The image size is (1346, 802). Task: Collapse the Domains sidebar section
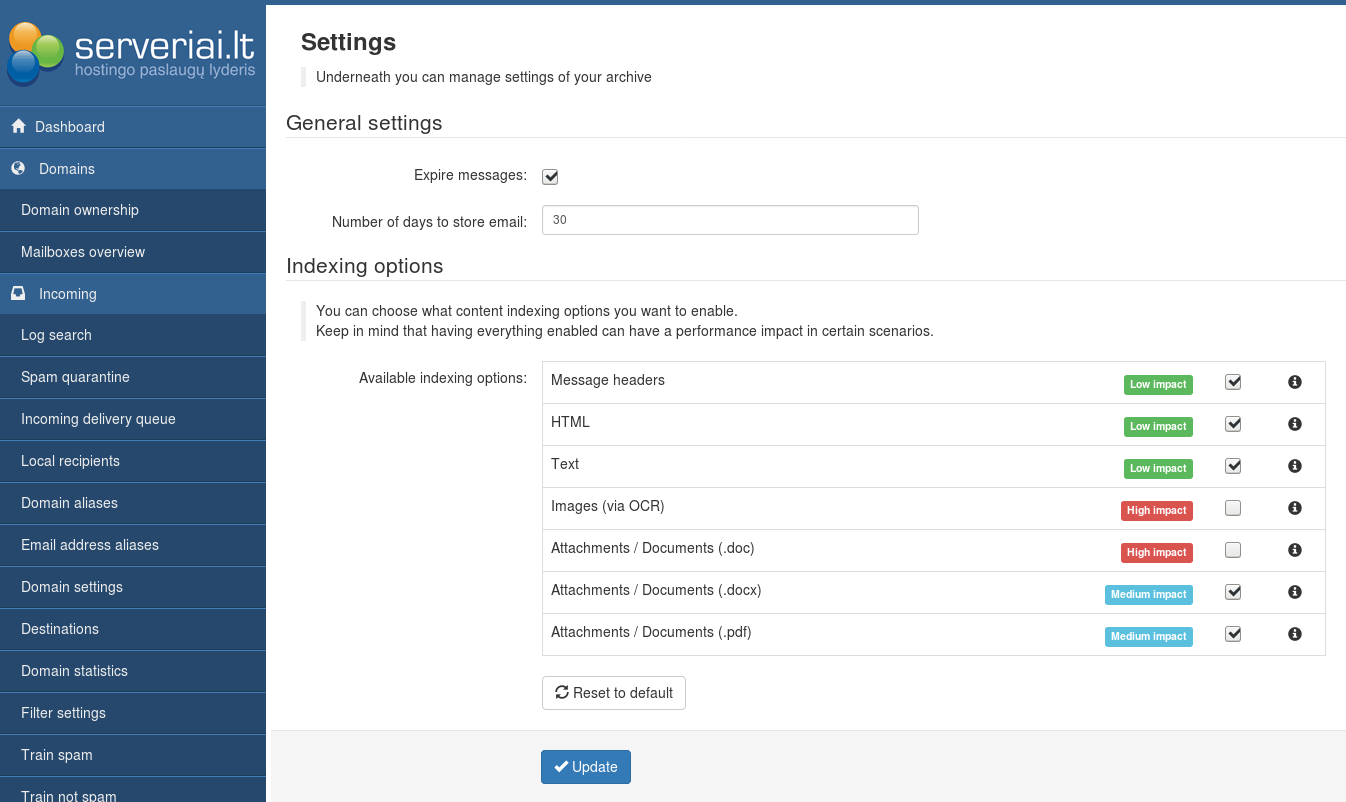(66, 169)
